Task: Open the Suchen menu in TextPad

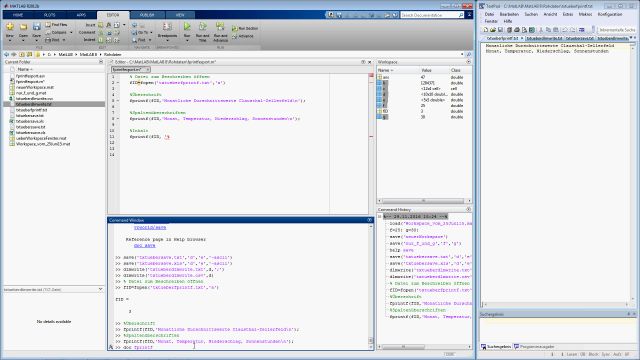Action: [531, 14]
